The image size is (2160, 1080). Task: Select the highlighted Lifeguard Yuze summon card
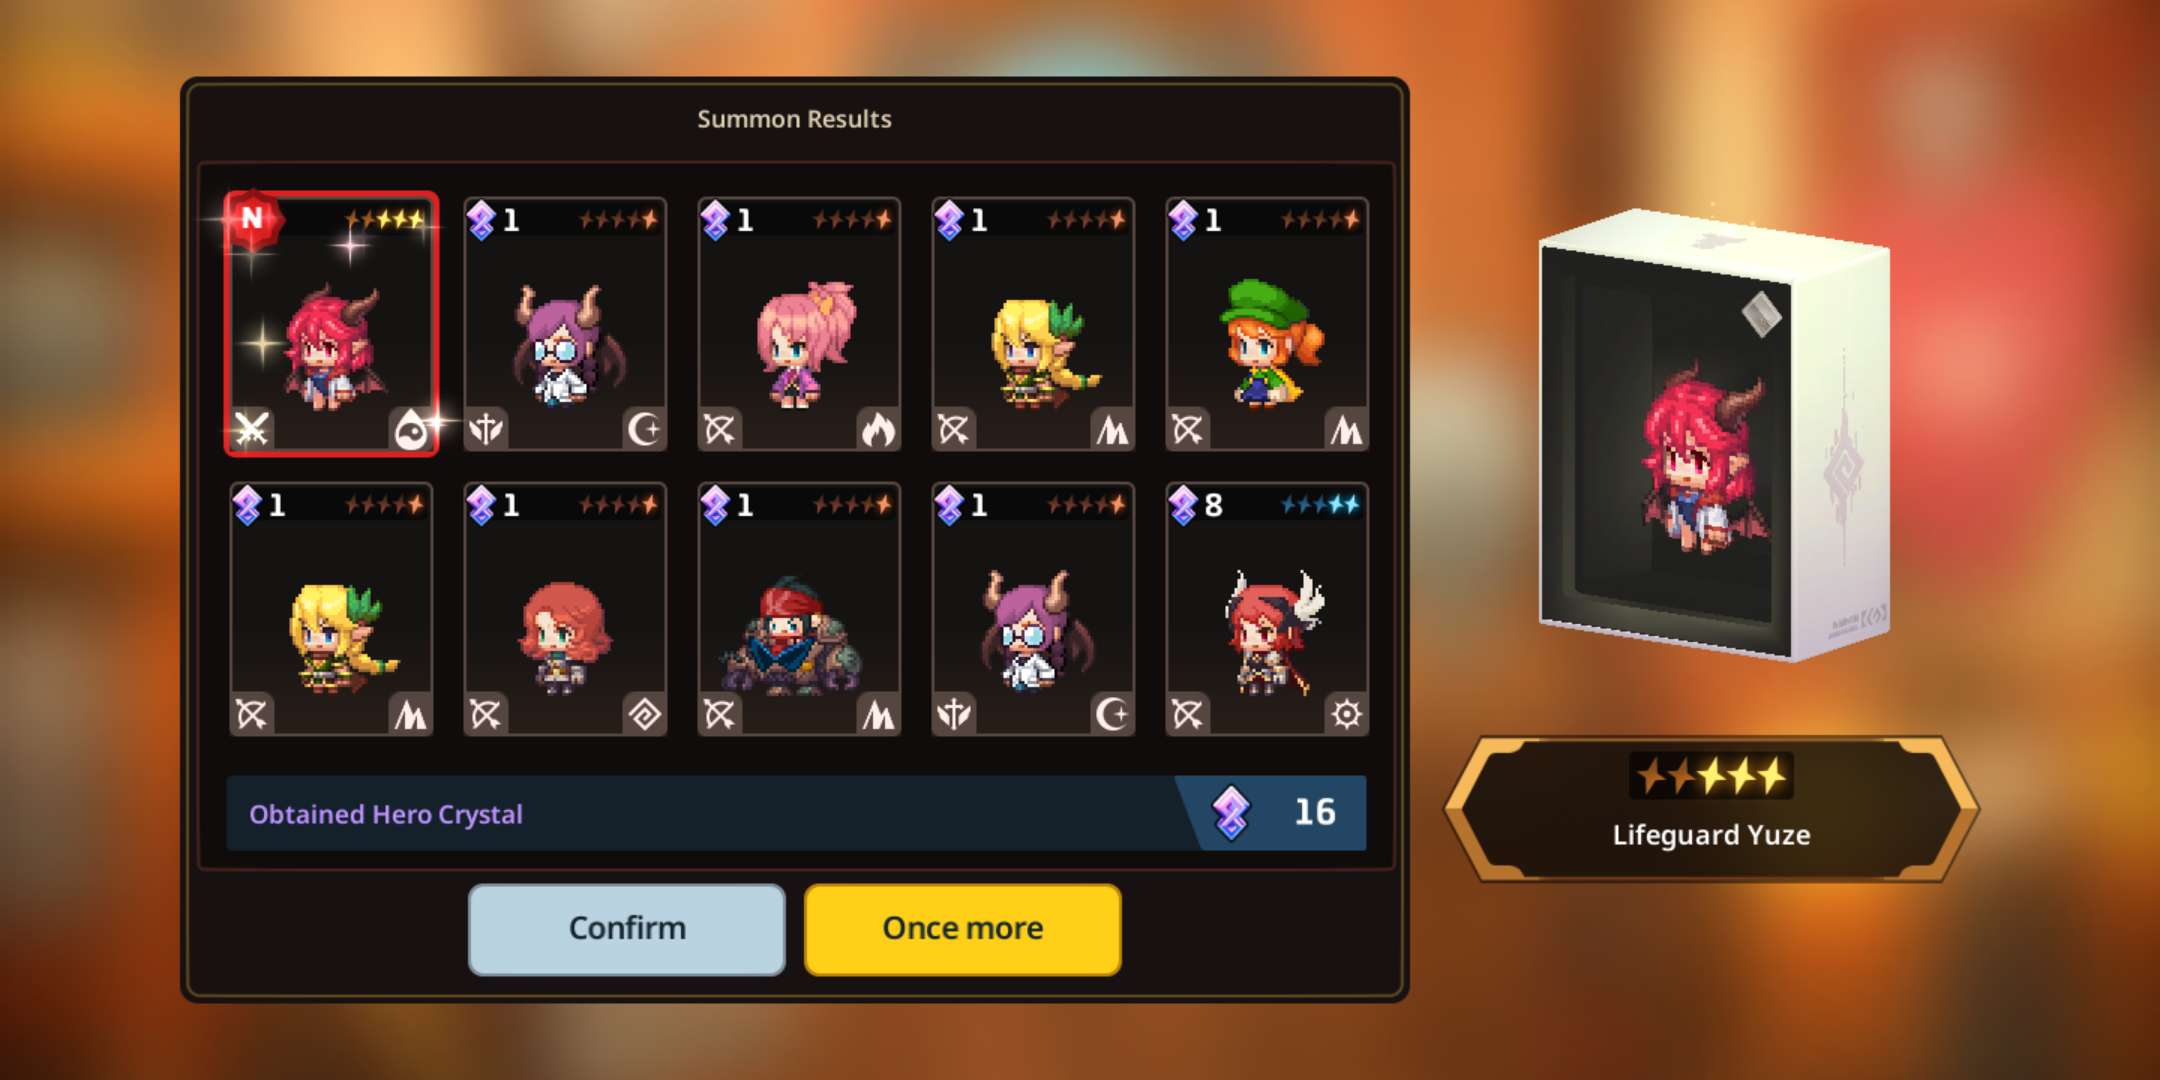click(331, 324)
